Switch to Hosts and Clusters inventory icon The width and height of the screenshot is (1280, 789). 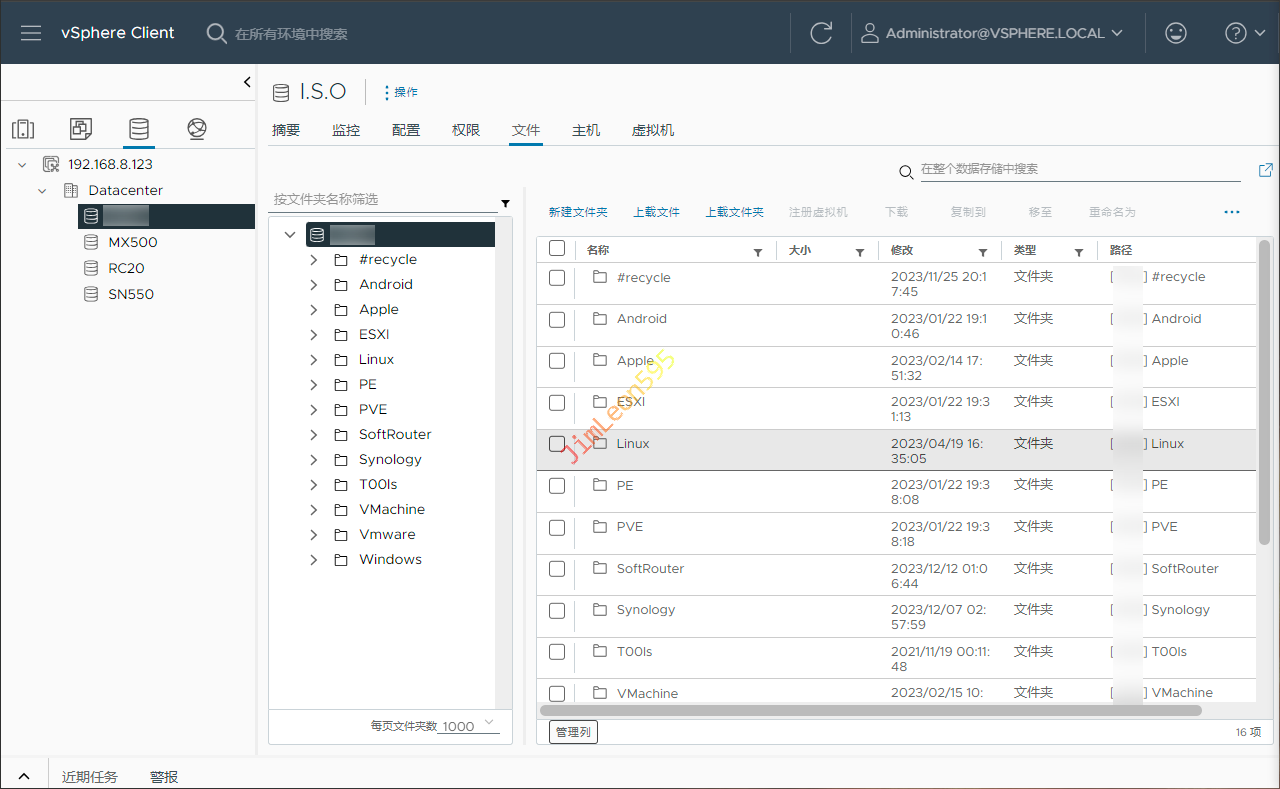point(23,129)
